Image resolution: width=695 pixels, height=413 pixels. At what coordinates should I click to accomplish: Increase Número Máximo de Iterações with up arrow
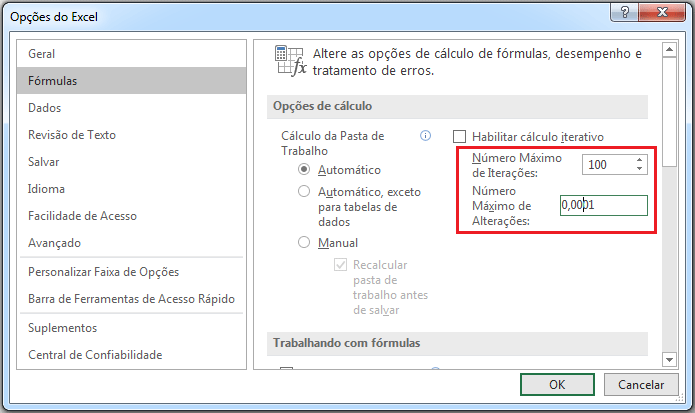pyautogui.click(x=639, y=160)
